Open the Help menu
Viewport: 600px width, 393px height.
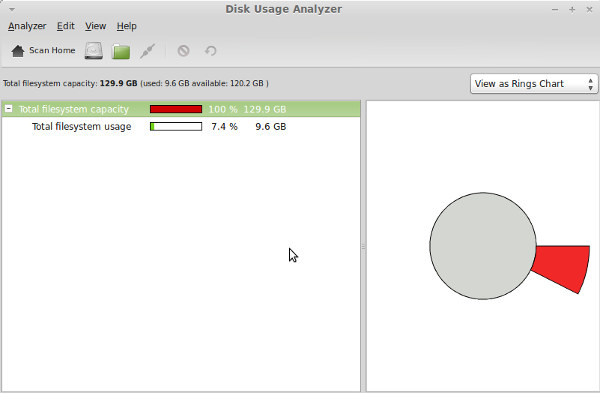pyautogui.click(x=127, y=26)
